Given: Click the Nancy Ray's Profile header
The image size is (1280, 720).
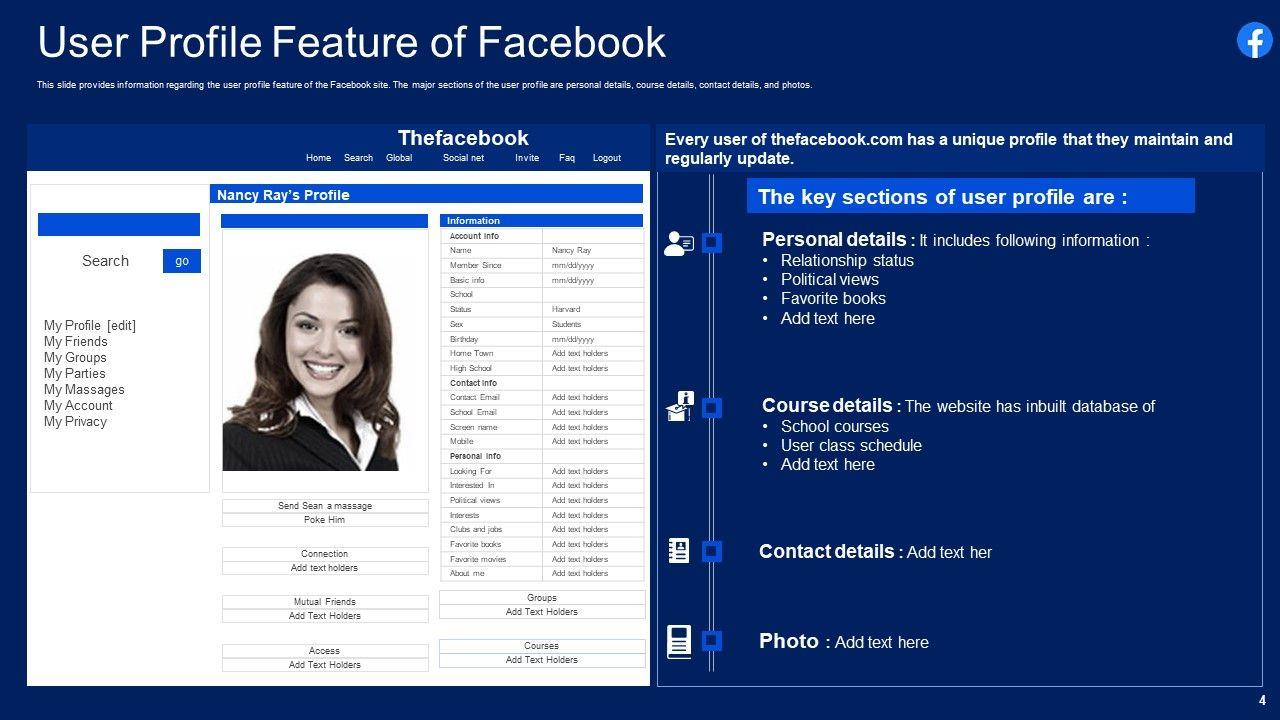Looking at the screenshot, I should click(426, 195).
